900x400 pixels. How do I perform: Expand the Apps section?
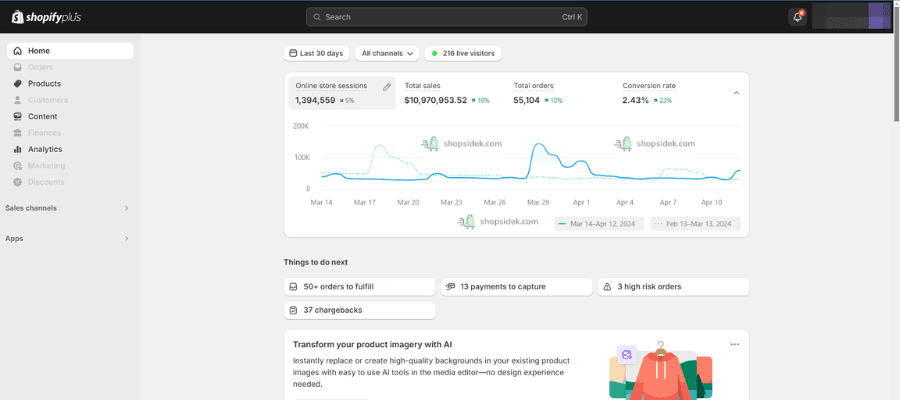pos(126,239)
